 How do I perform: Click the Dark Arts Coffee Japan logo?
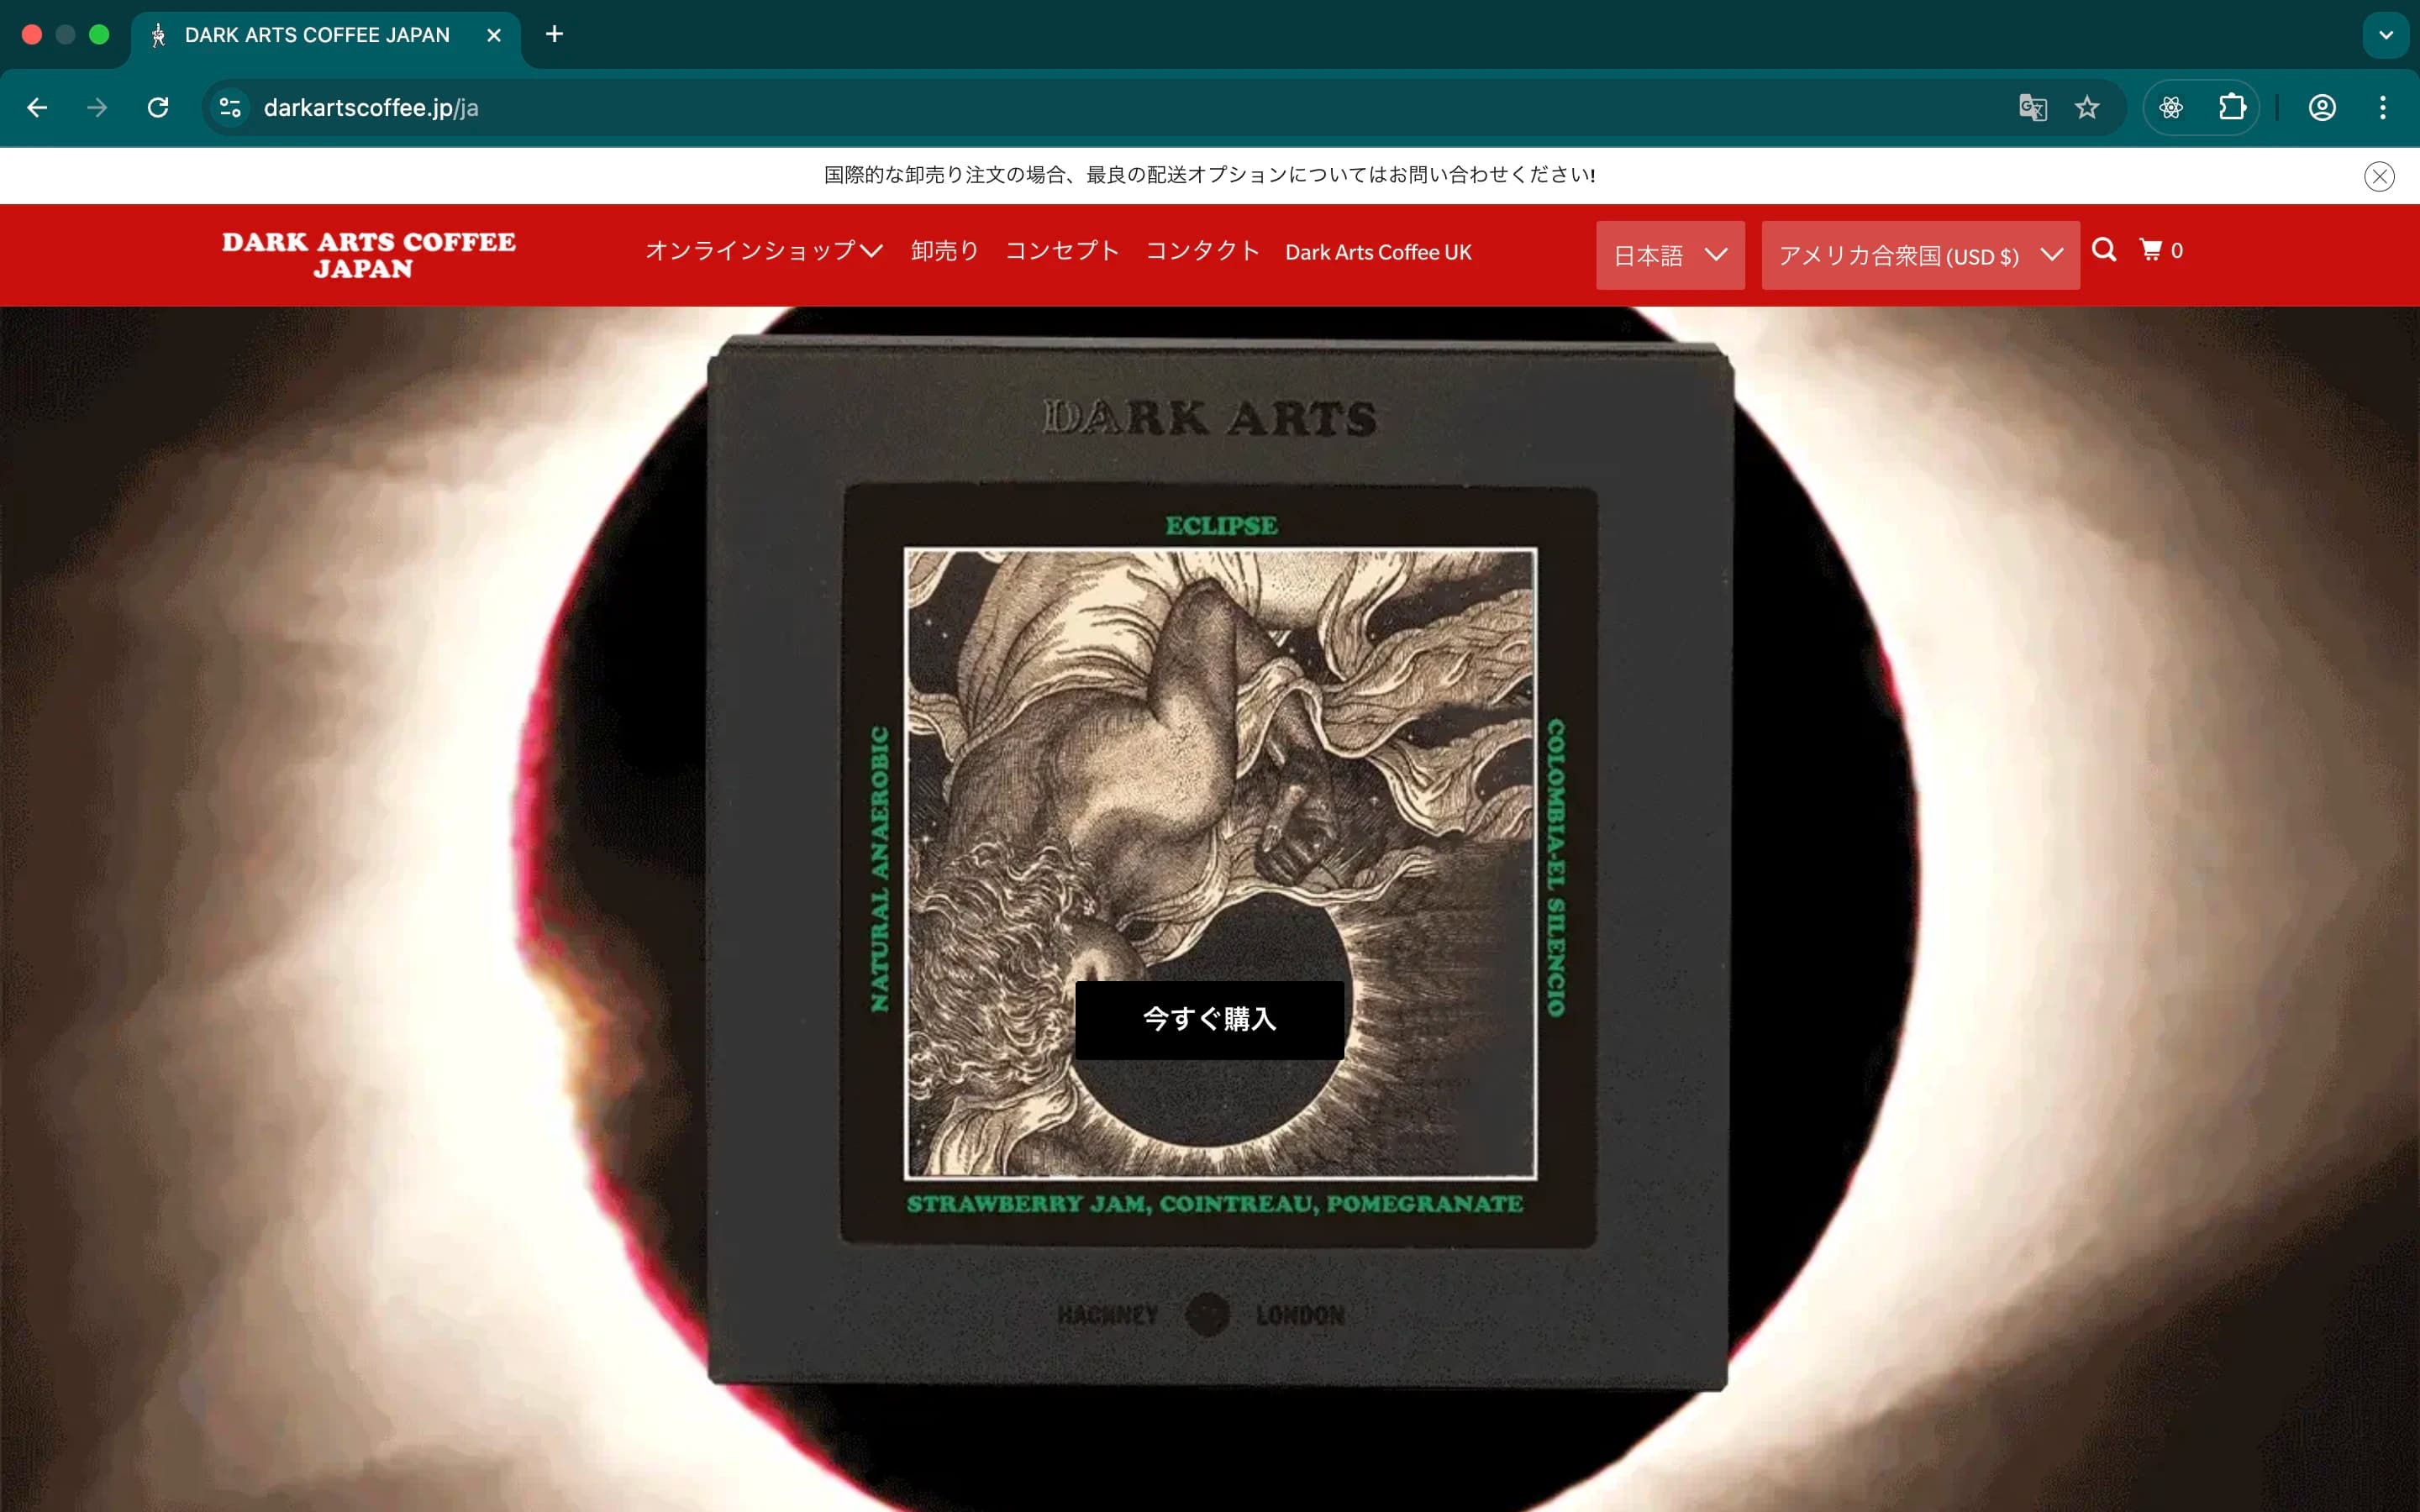tap(368, 255)
